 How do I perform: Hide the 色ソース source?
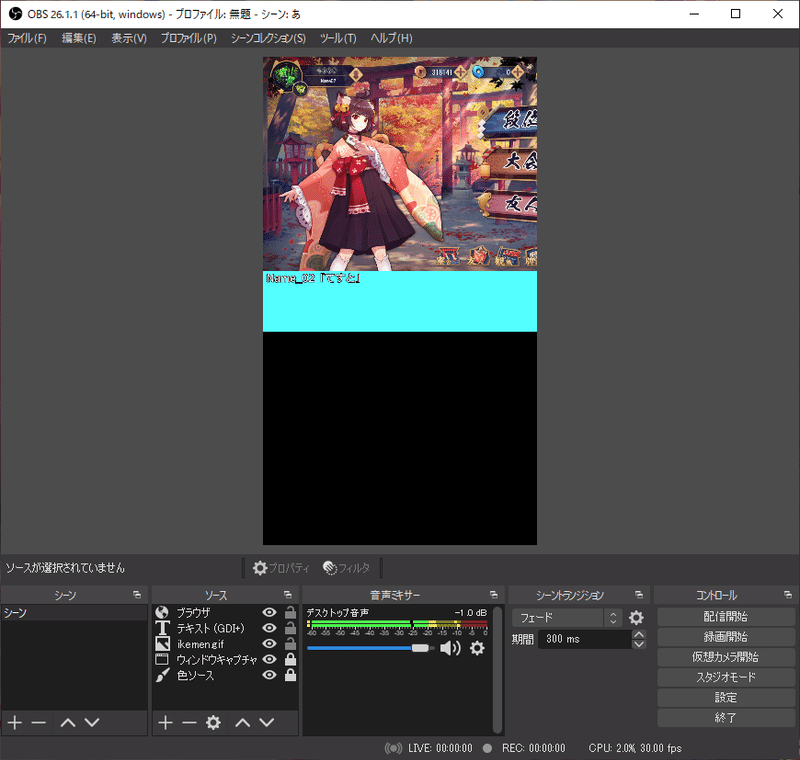click(x=269, y=675)
